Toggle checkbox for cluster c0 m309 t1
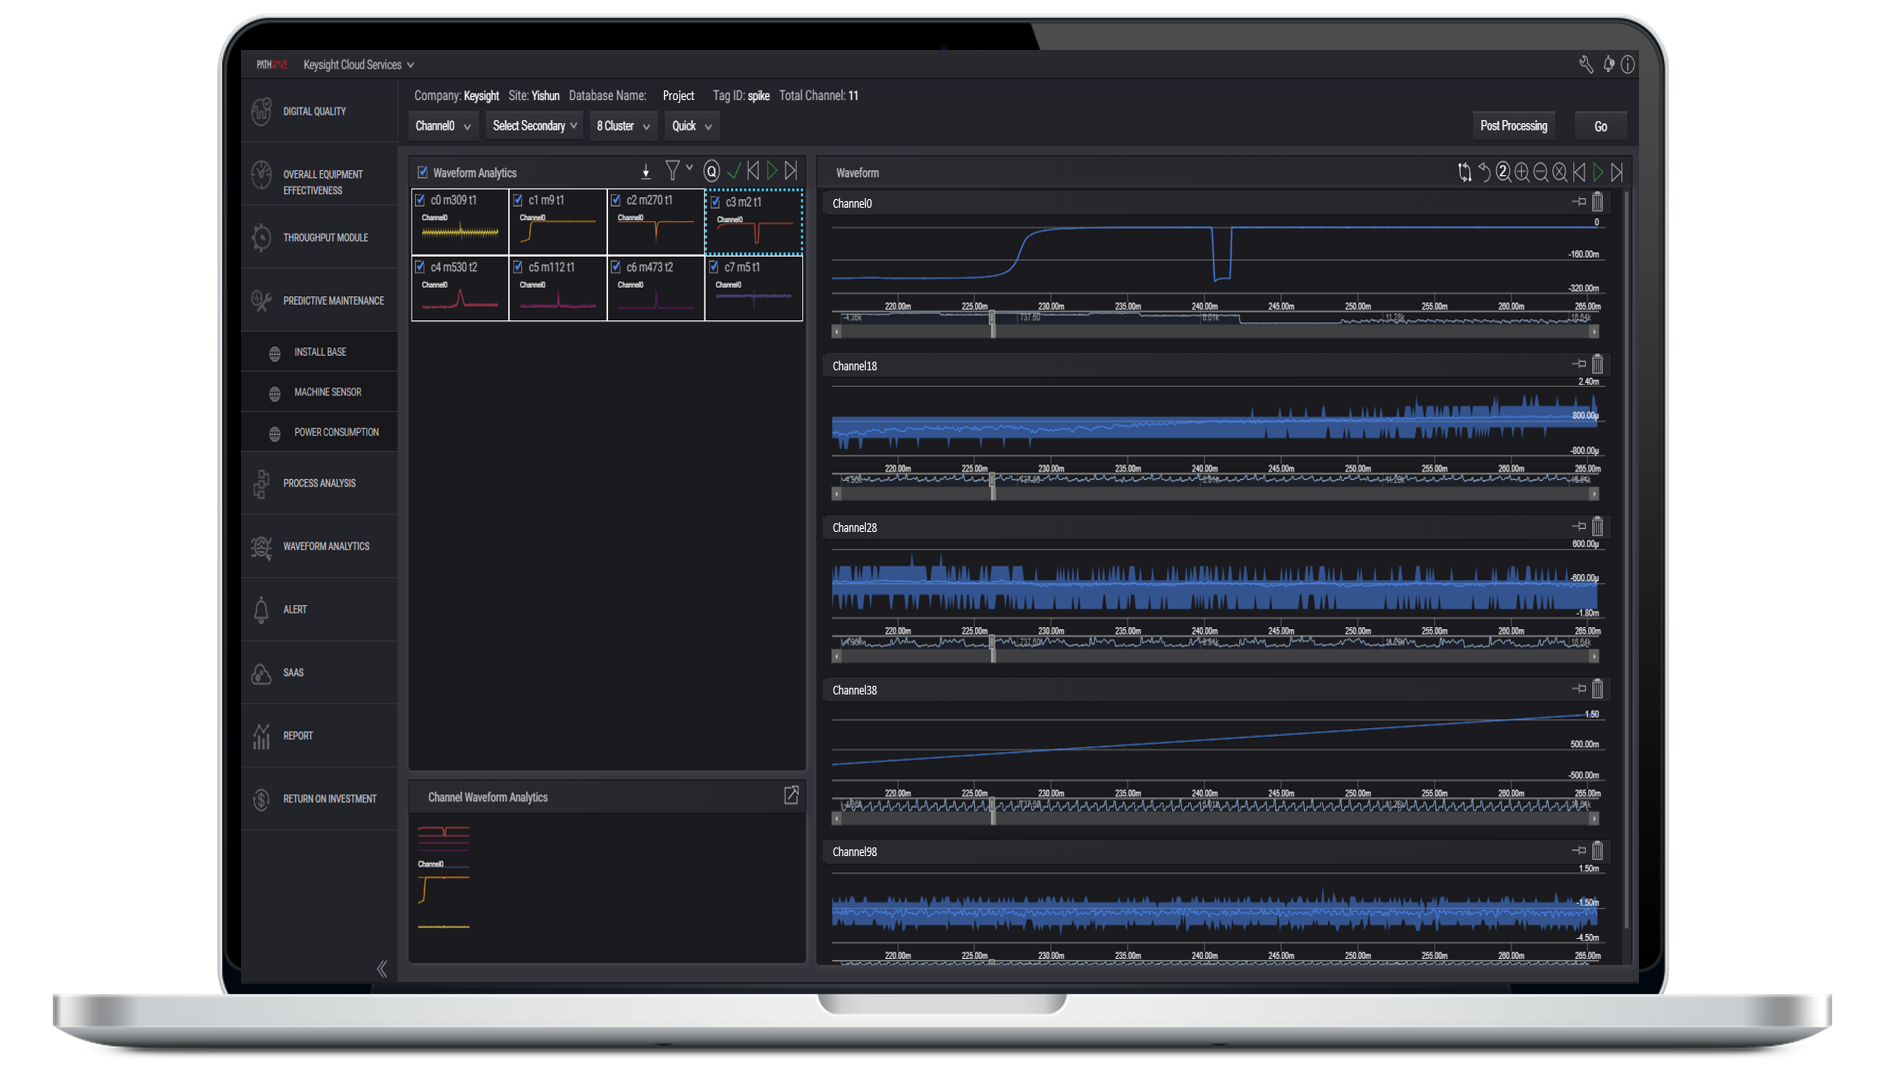 (x=421, y=200)
